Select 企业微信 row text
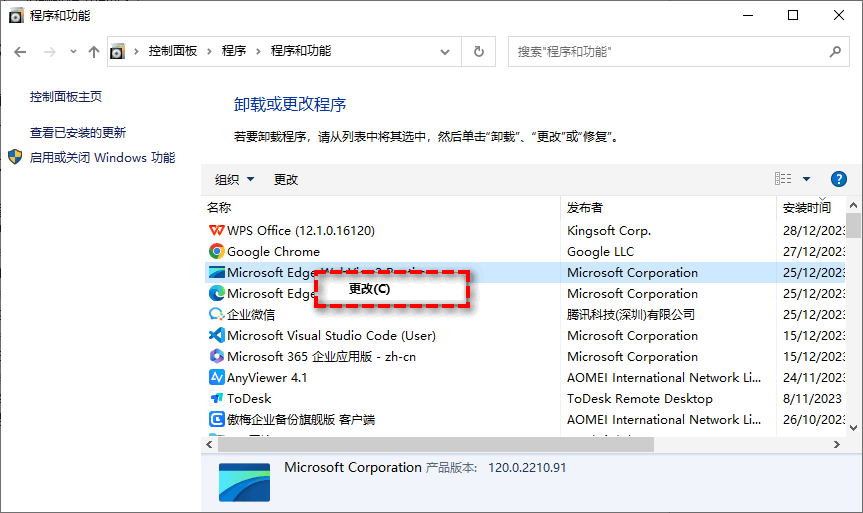Image resolution: width=863 pixels, height=513 pixels. click(x=251, y=314)
